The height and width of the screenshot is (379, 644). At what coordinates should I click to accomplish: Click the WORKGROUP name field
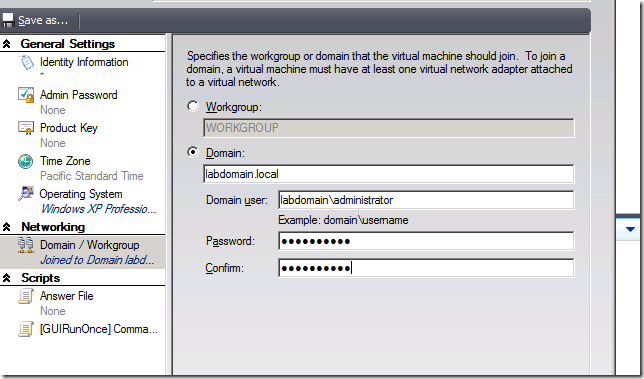pos(389,128)
